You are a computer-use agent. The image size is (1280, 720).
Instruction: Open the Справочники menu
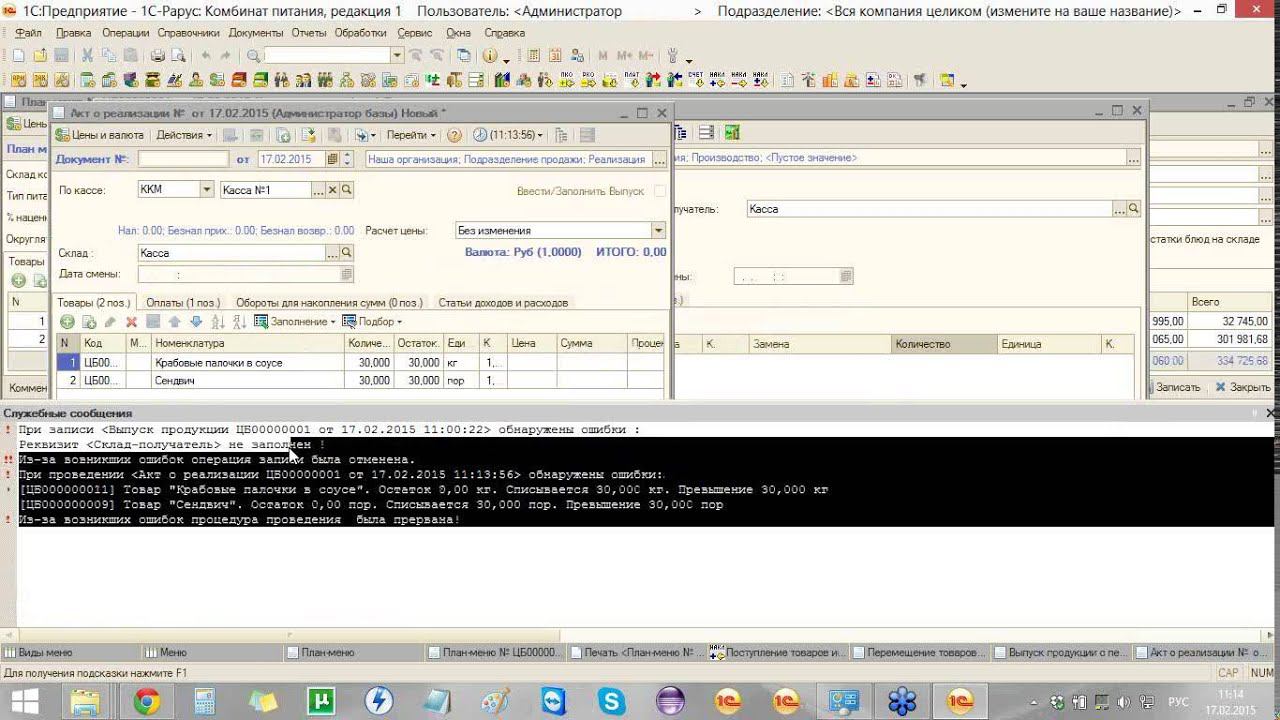click(188, 33)
